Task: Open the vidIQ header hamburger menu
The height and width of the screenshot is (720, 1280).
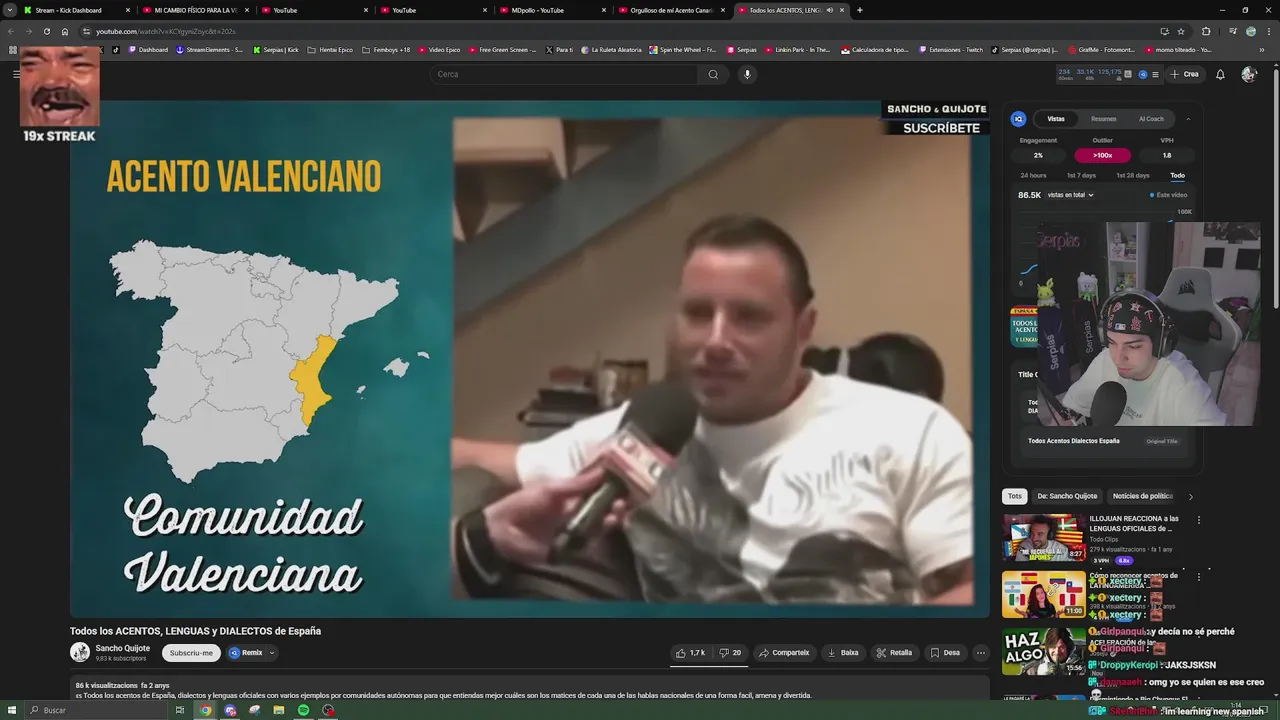Action: pos(1155,74)
